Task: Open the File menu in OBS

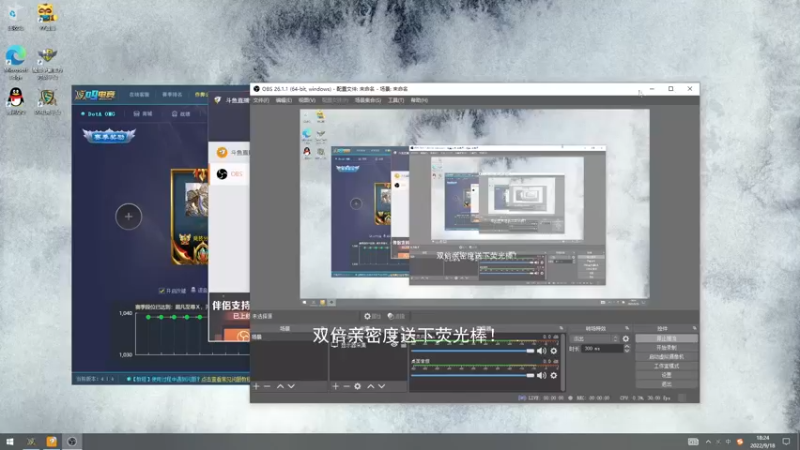Action: 261,101
